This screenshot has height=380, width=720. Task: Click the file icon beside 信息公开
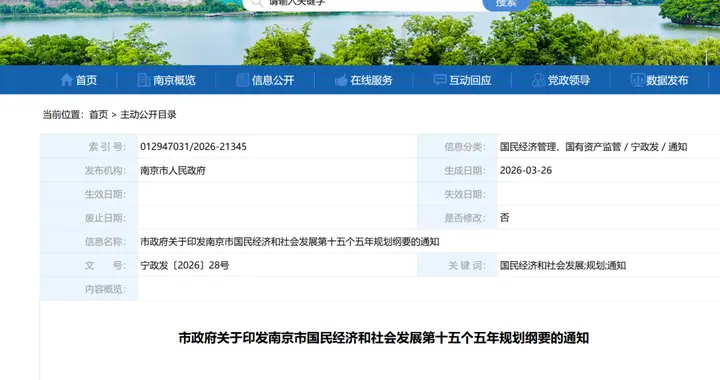[242, 80]
